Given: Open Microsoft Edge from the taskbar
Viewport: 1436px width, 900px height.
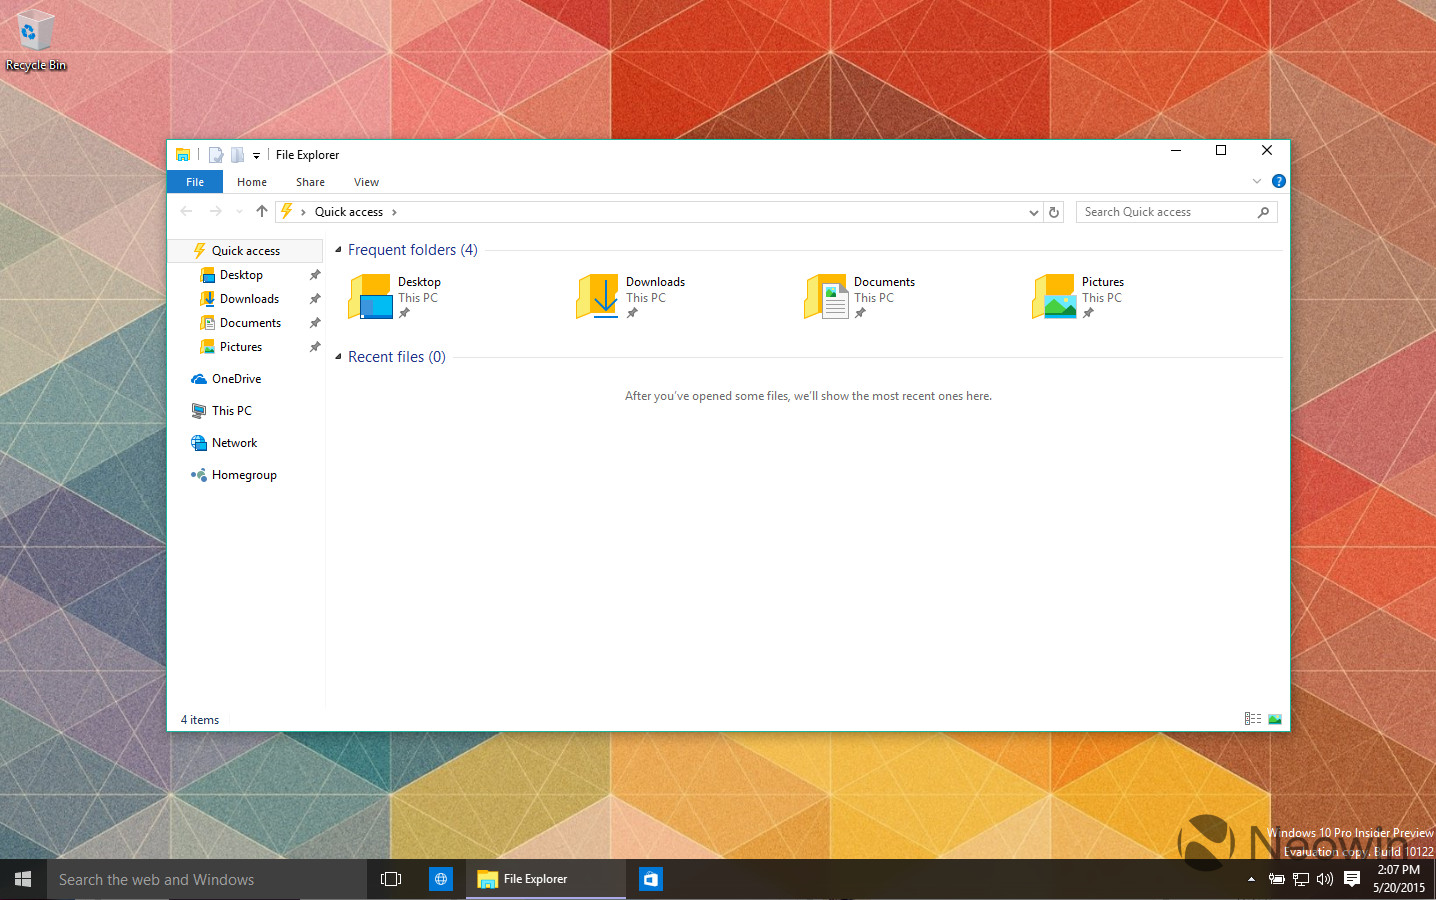Looking at the screenshot, I should (x=440, y=879).
